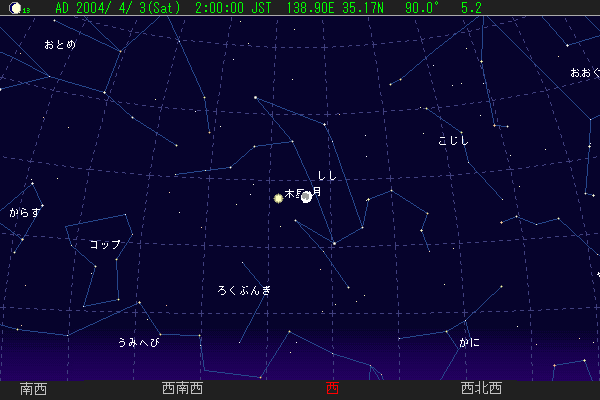Click the おとめ constellation label
The image size is (600, 400).
click(x=60, y=45)
